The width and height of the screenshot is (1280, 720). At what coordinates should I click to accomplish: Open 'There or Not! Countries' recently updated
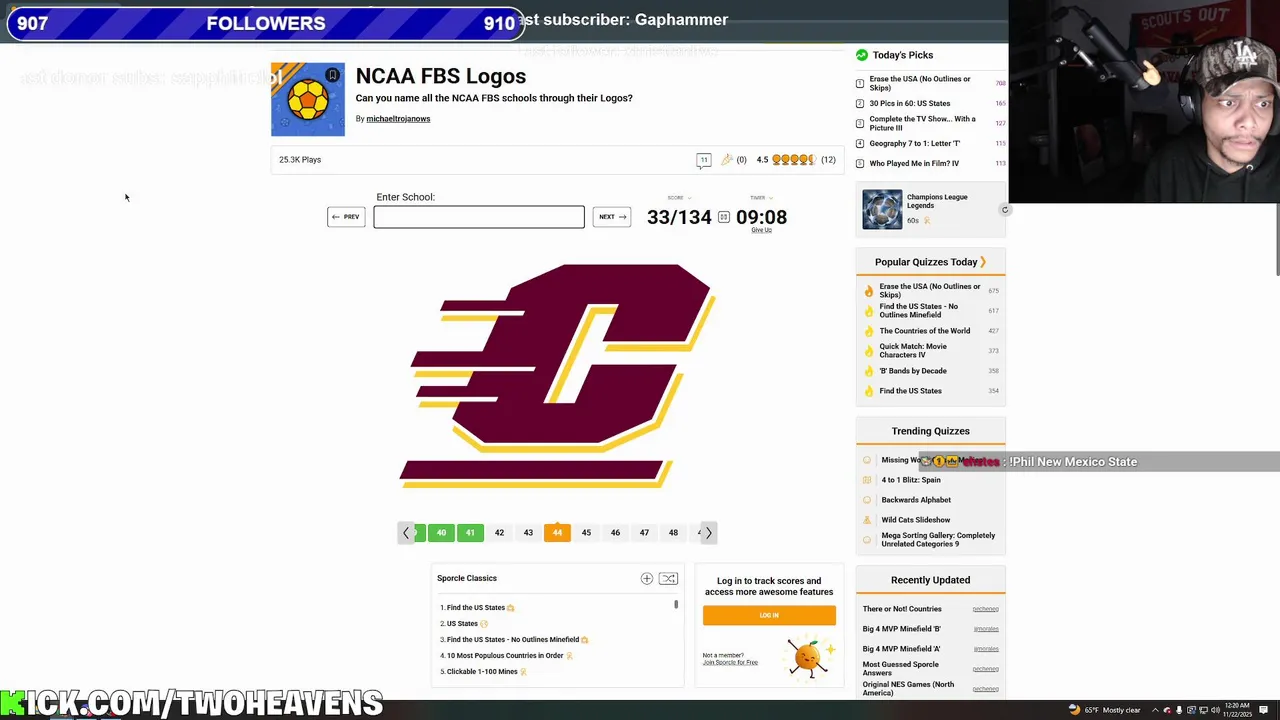click(902, 609)
